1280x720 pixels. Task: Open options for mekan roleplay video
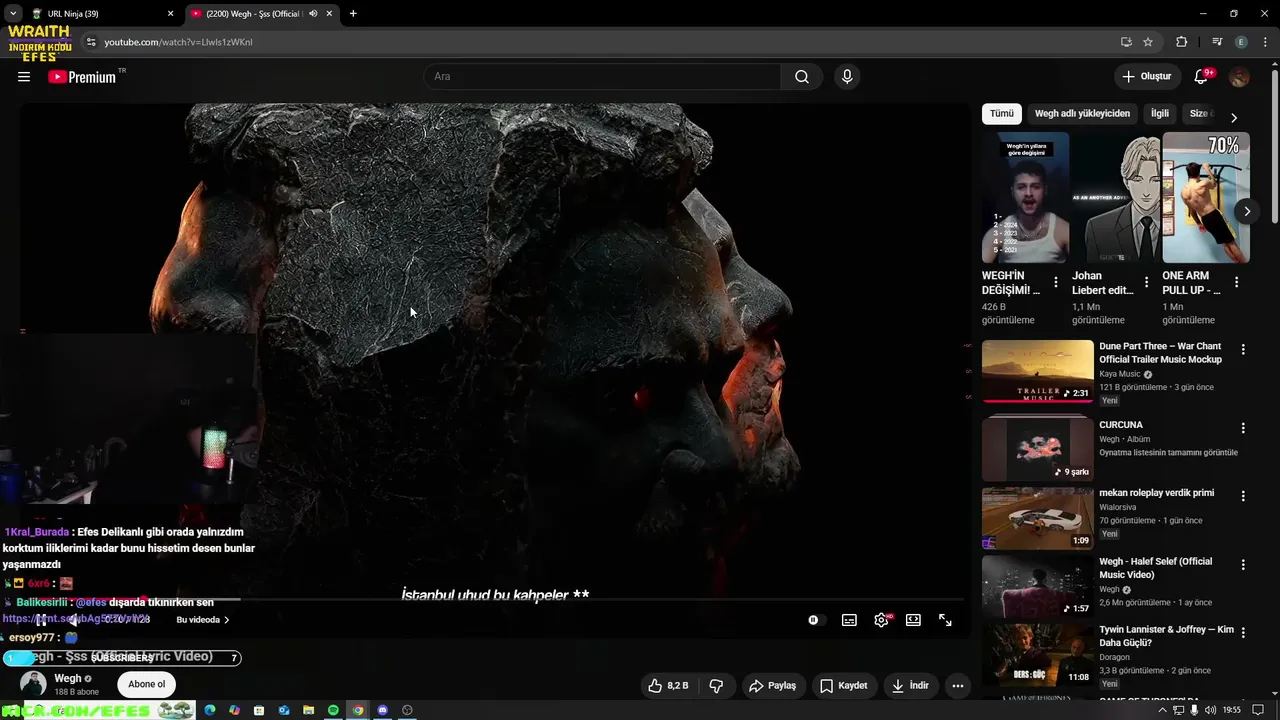coord(1243,496)
